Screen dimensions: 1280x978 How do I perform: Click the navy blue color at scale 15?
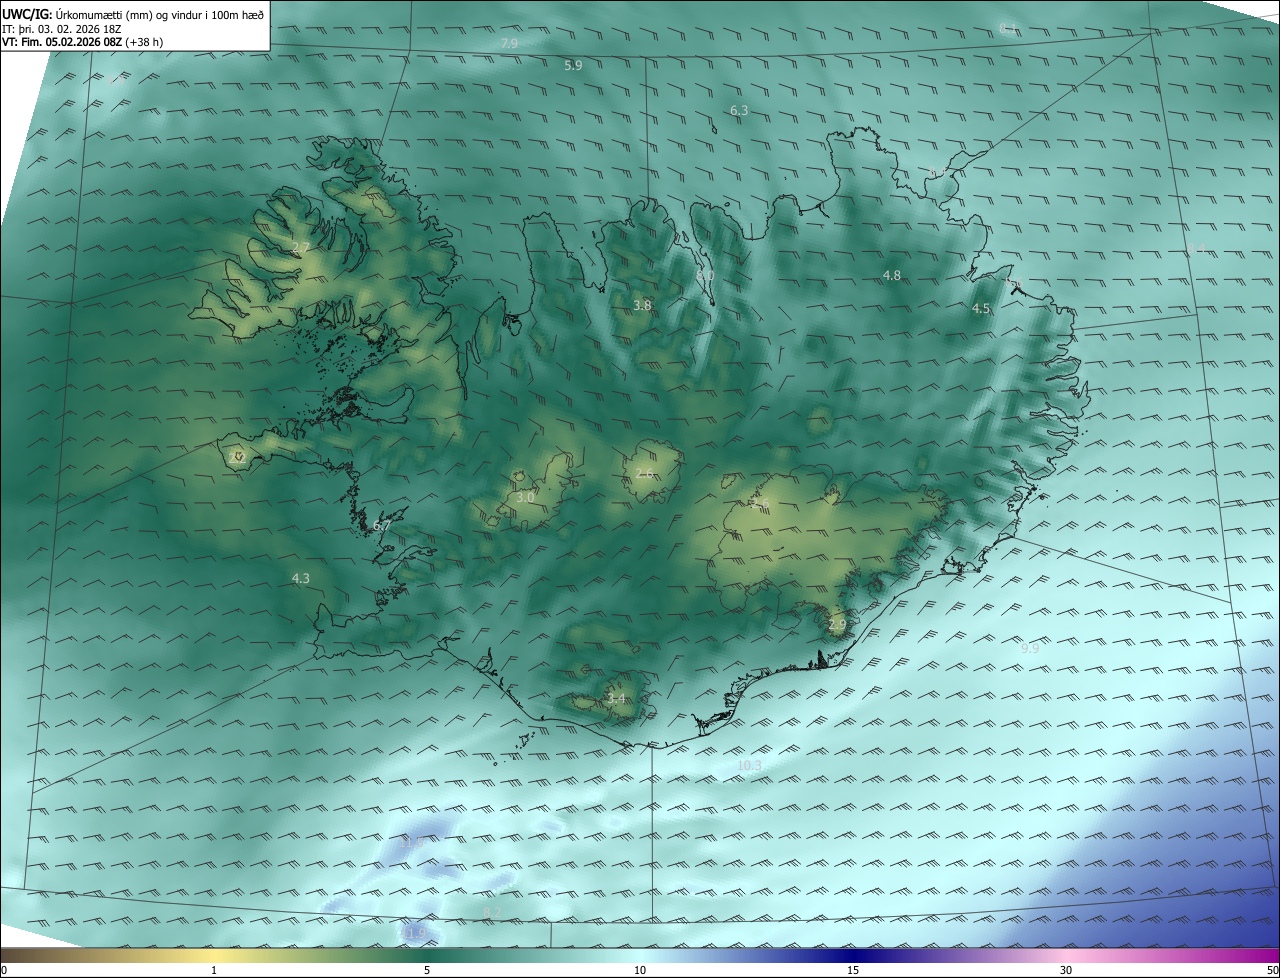click(853, 955)
